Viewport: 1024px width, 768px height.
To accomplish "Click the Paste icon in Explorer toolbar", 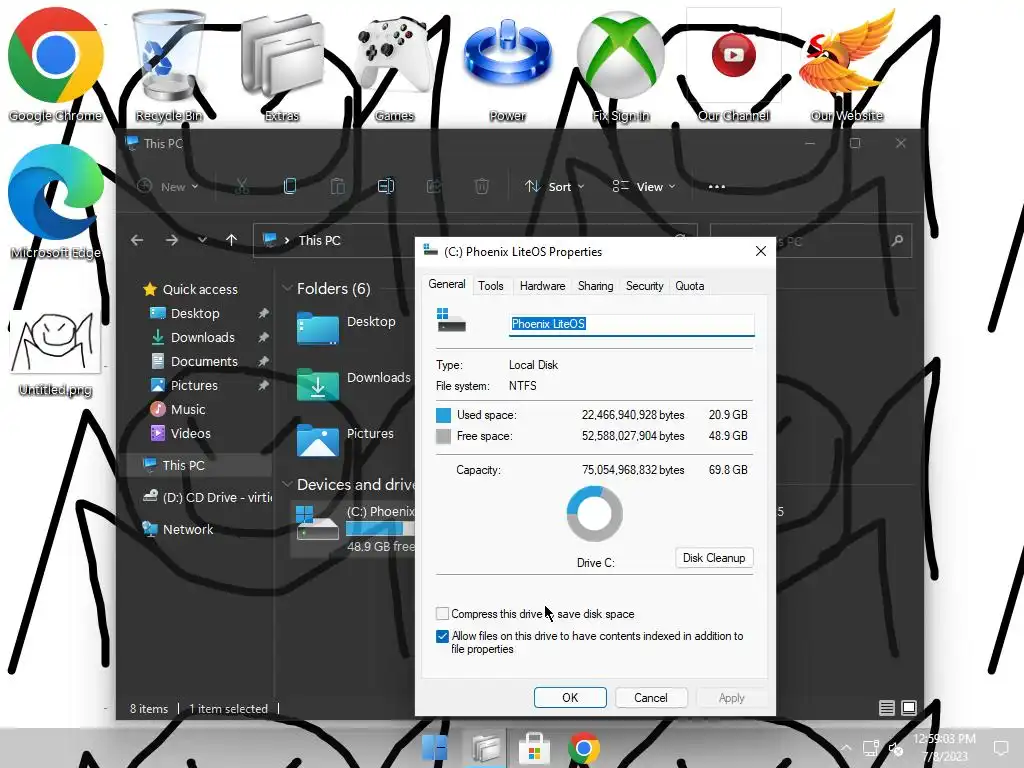I will point(338,187).
